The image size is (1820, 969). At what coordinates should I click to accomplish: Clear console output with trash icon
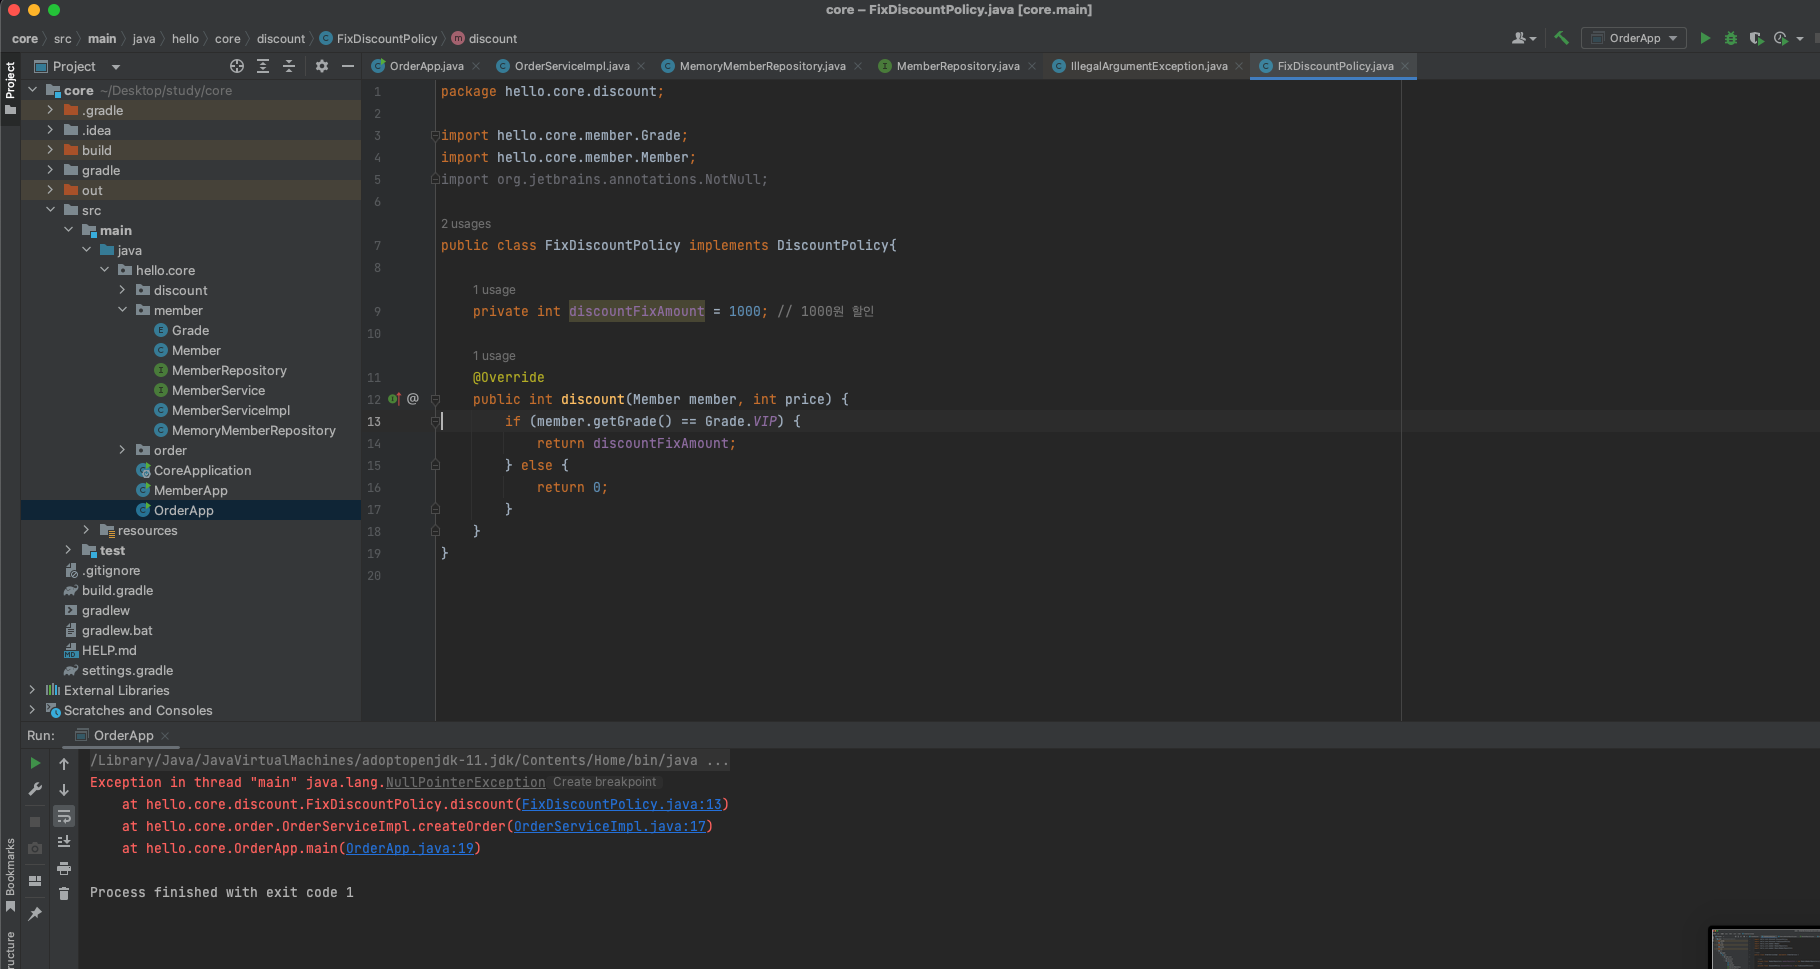(64, 894)
